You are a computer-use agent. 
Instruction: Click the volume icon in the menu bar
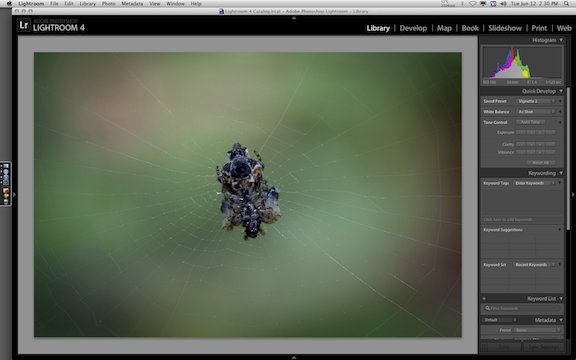(x=503, y=4)
